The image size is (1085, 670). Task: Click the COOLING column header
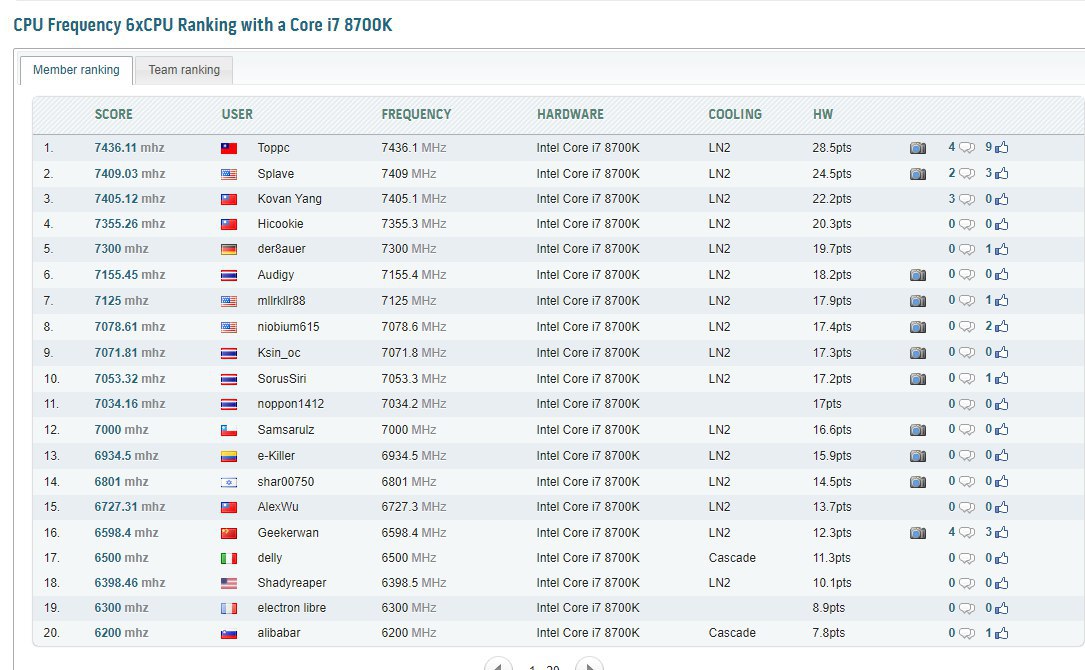point(735,114)
